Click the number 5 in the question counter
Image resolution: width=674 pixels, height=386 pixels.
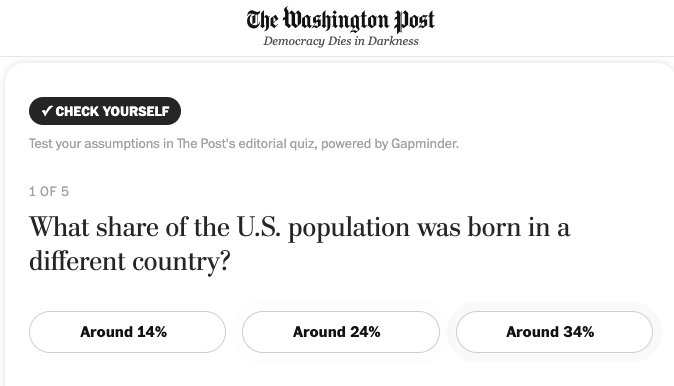pos(65,191)
